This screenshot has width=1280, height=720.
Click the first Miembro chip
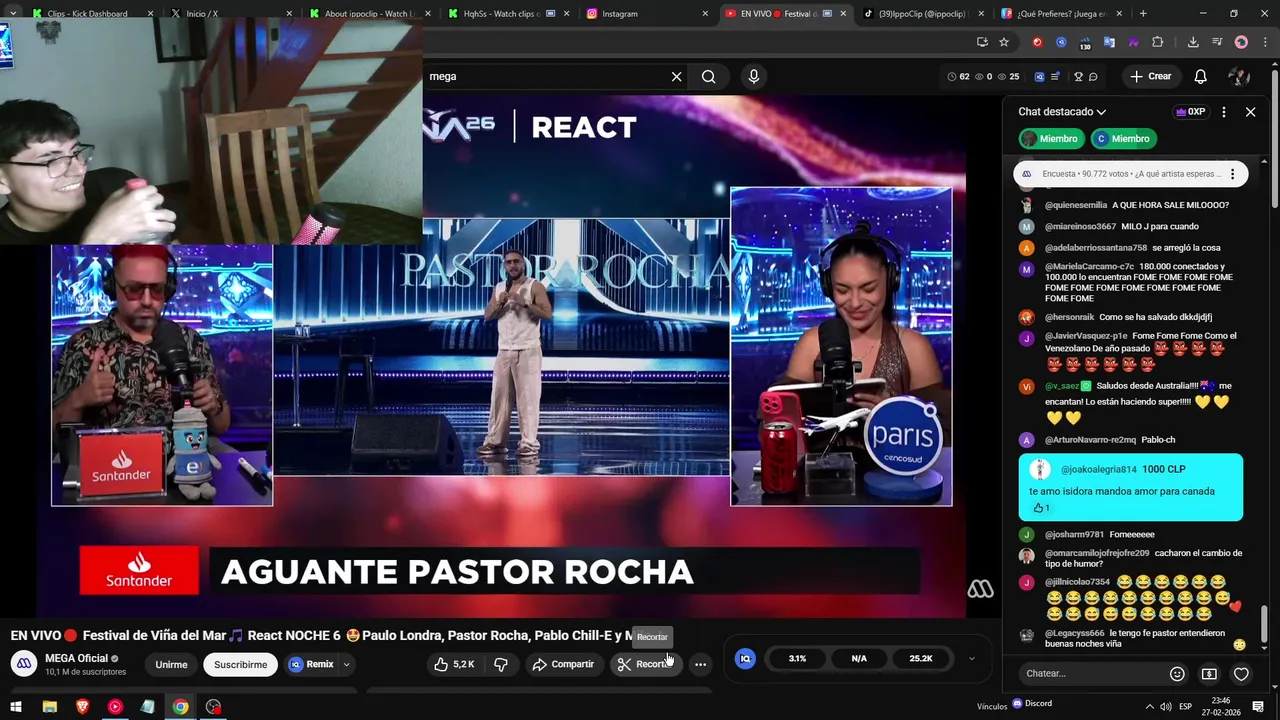pyautogui.click(x=1051, y=139)
